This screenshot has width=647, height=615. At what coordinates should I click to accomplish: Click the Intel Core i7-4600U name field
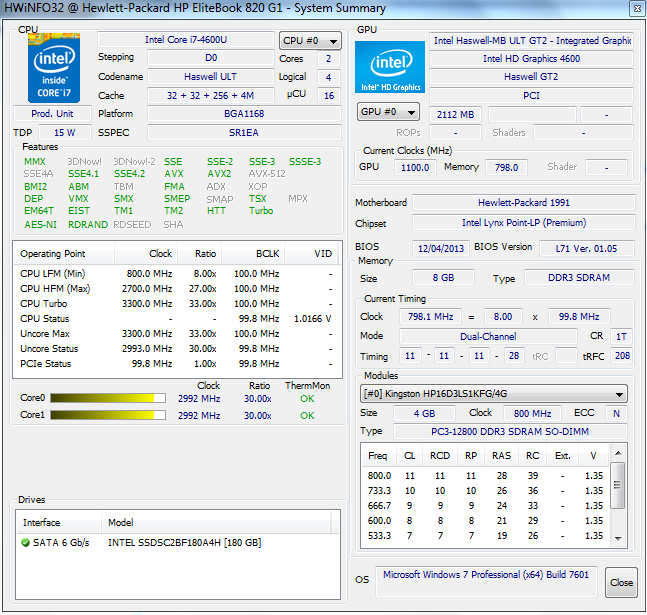186,40
